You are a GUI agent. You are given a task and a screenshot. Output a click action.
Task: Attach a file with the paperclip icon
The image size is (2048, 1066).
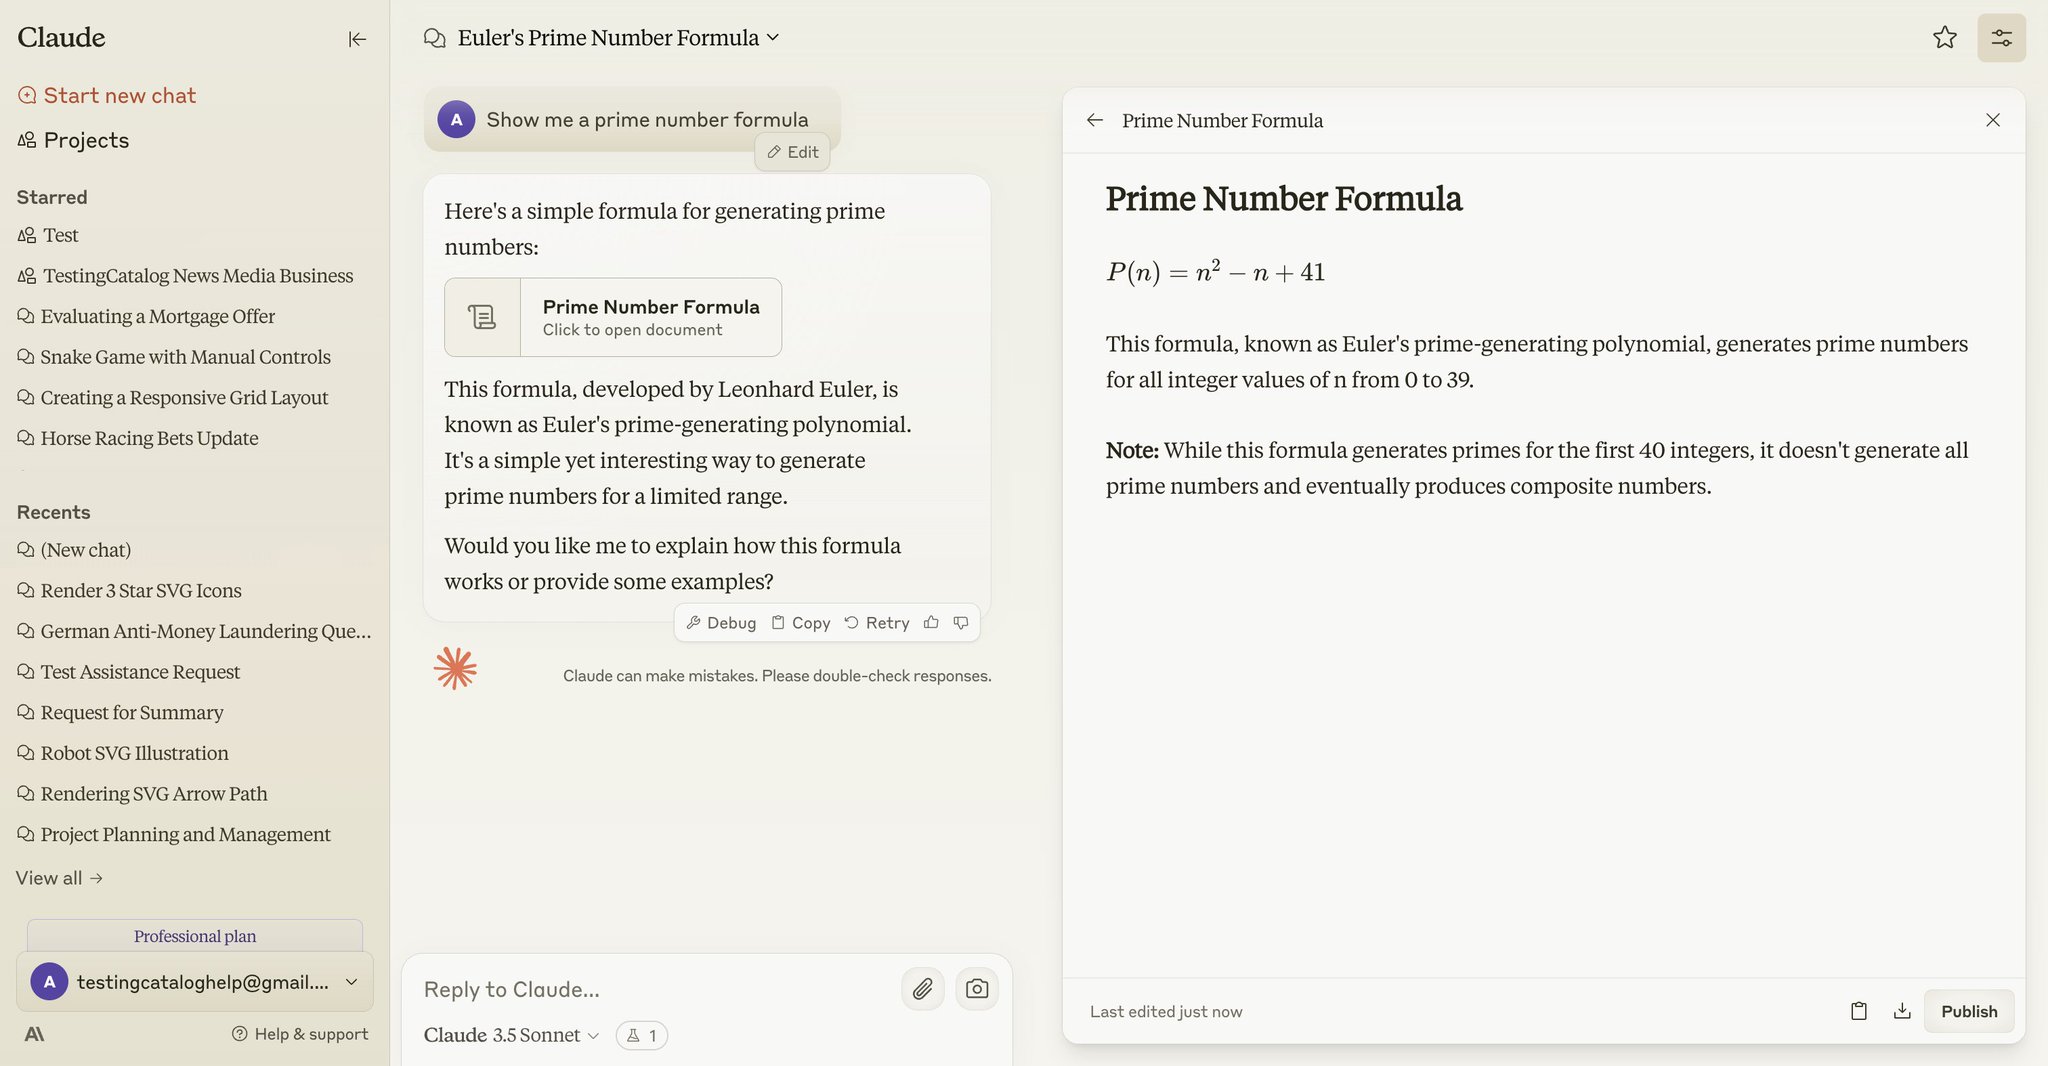(x=922, y=989)
